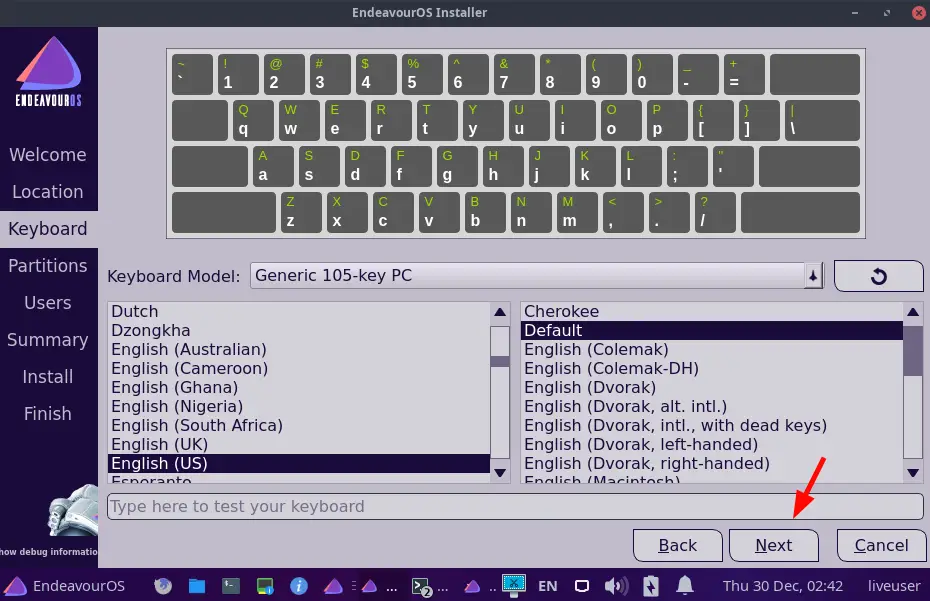Select English (Dvorak, right-handed) variant
The height and width of the screenshot is (601, 930).
coord(712,463)
